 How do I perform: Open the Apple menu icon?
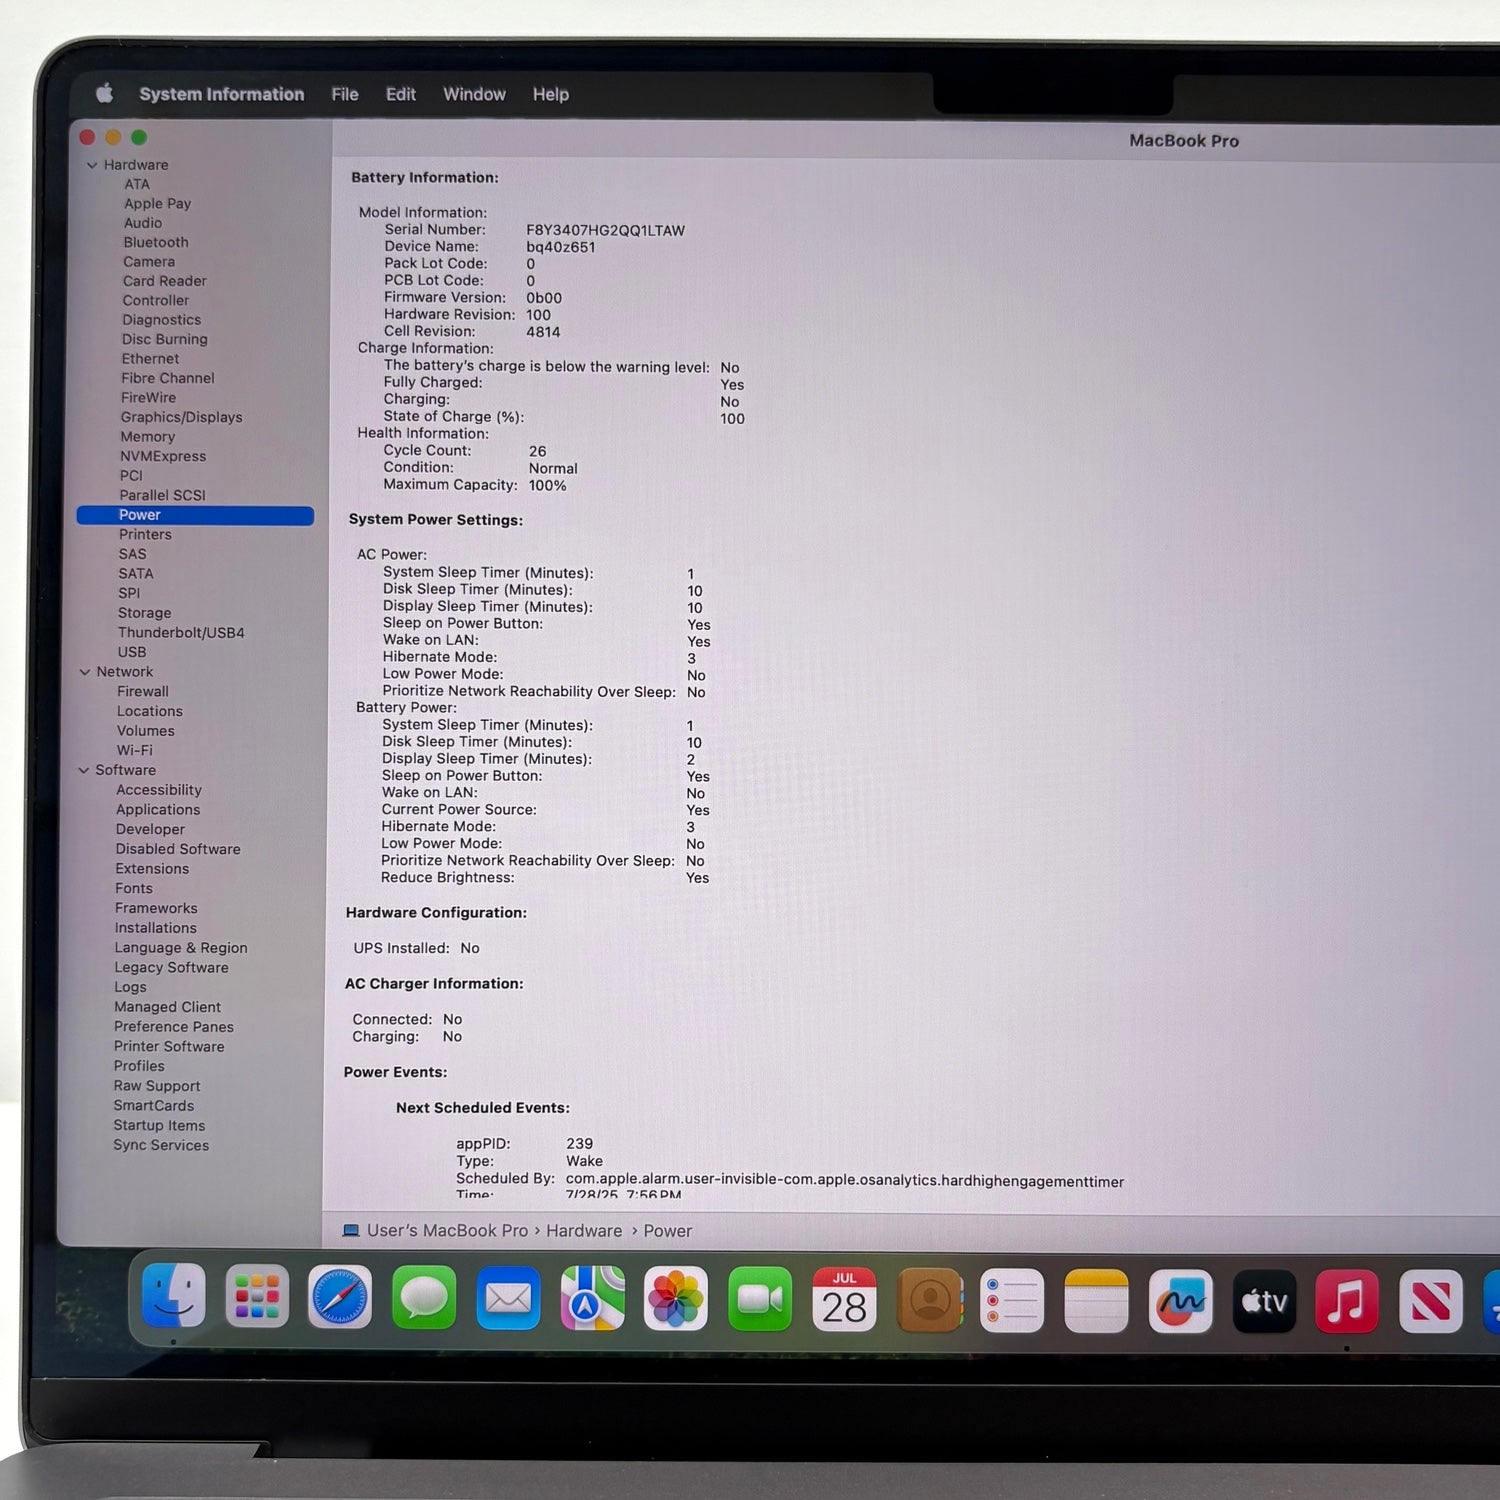[x=104, y=94]
